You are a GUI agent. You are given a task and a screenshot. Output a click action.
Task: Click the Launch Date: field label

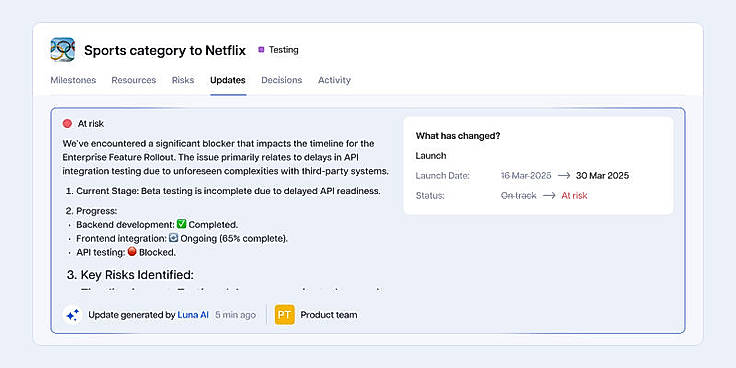443,176
